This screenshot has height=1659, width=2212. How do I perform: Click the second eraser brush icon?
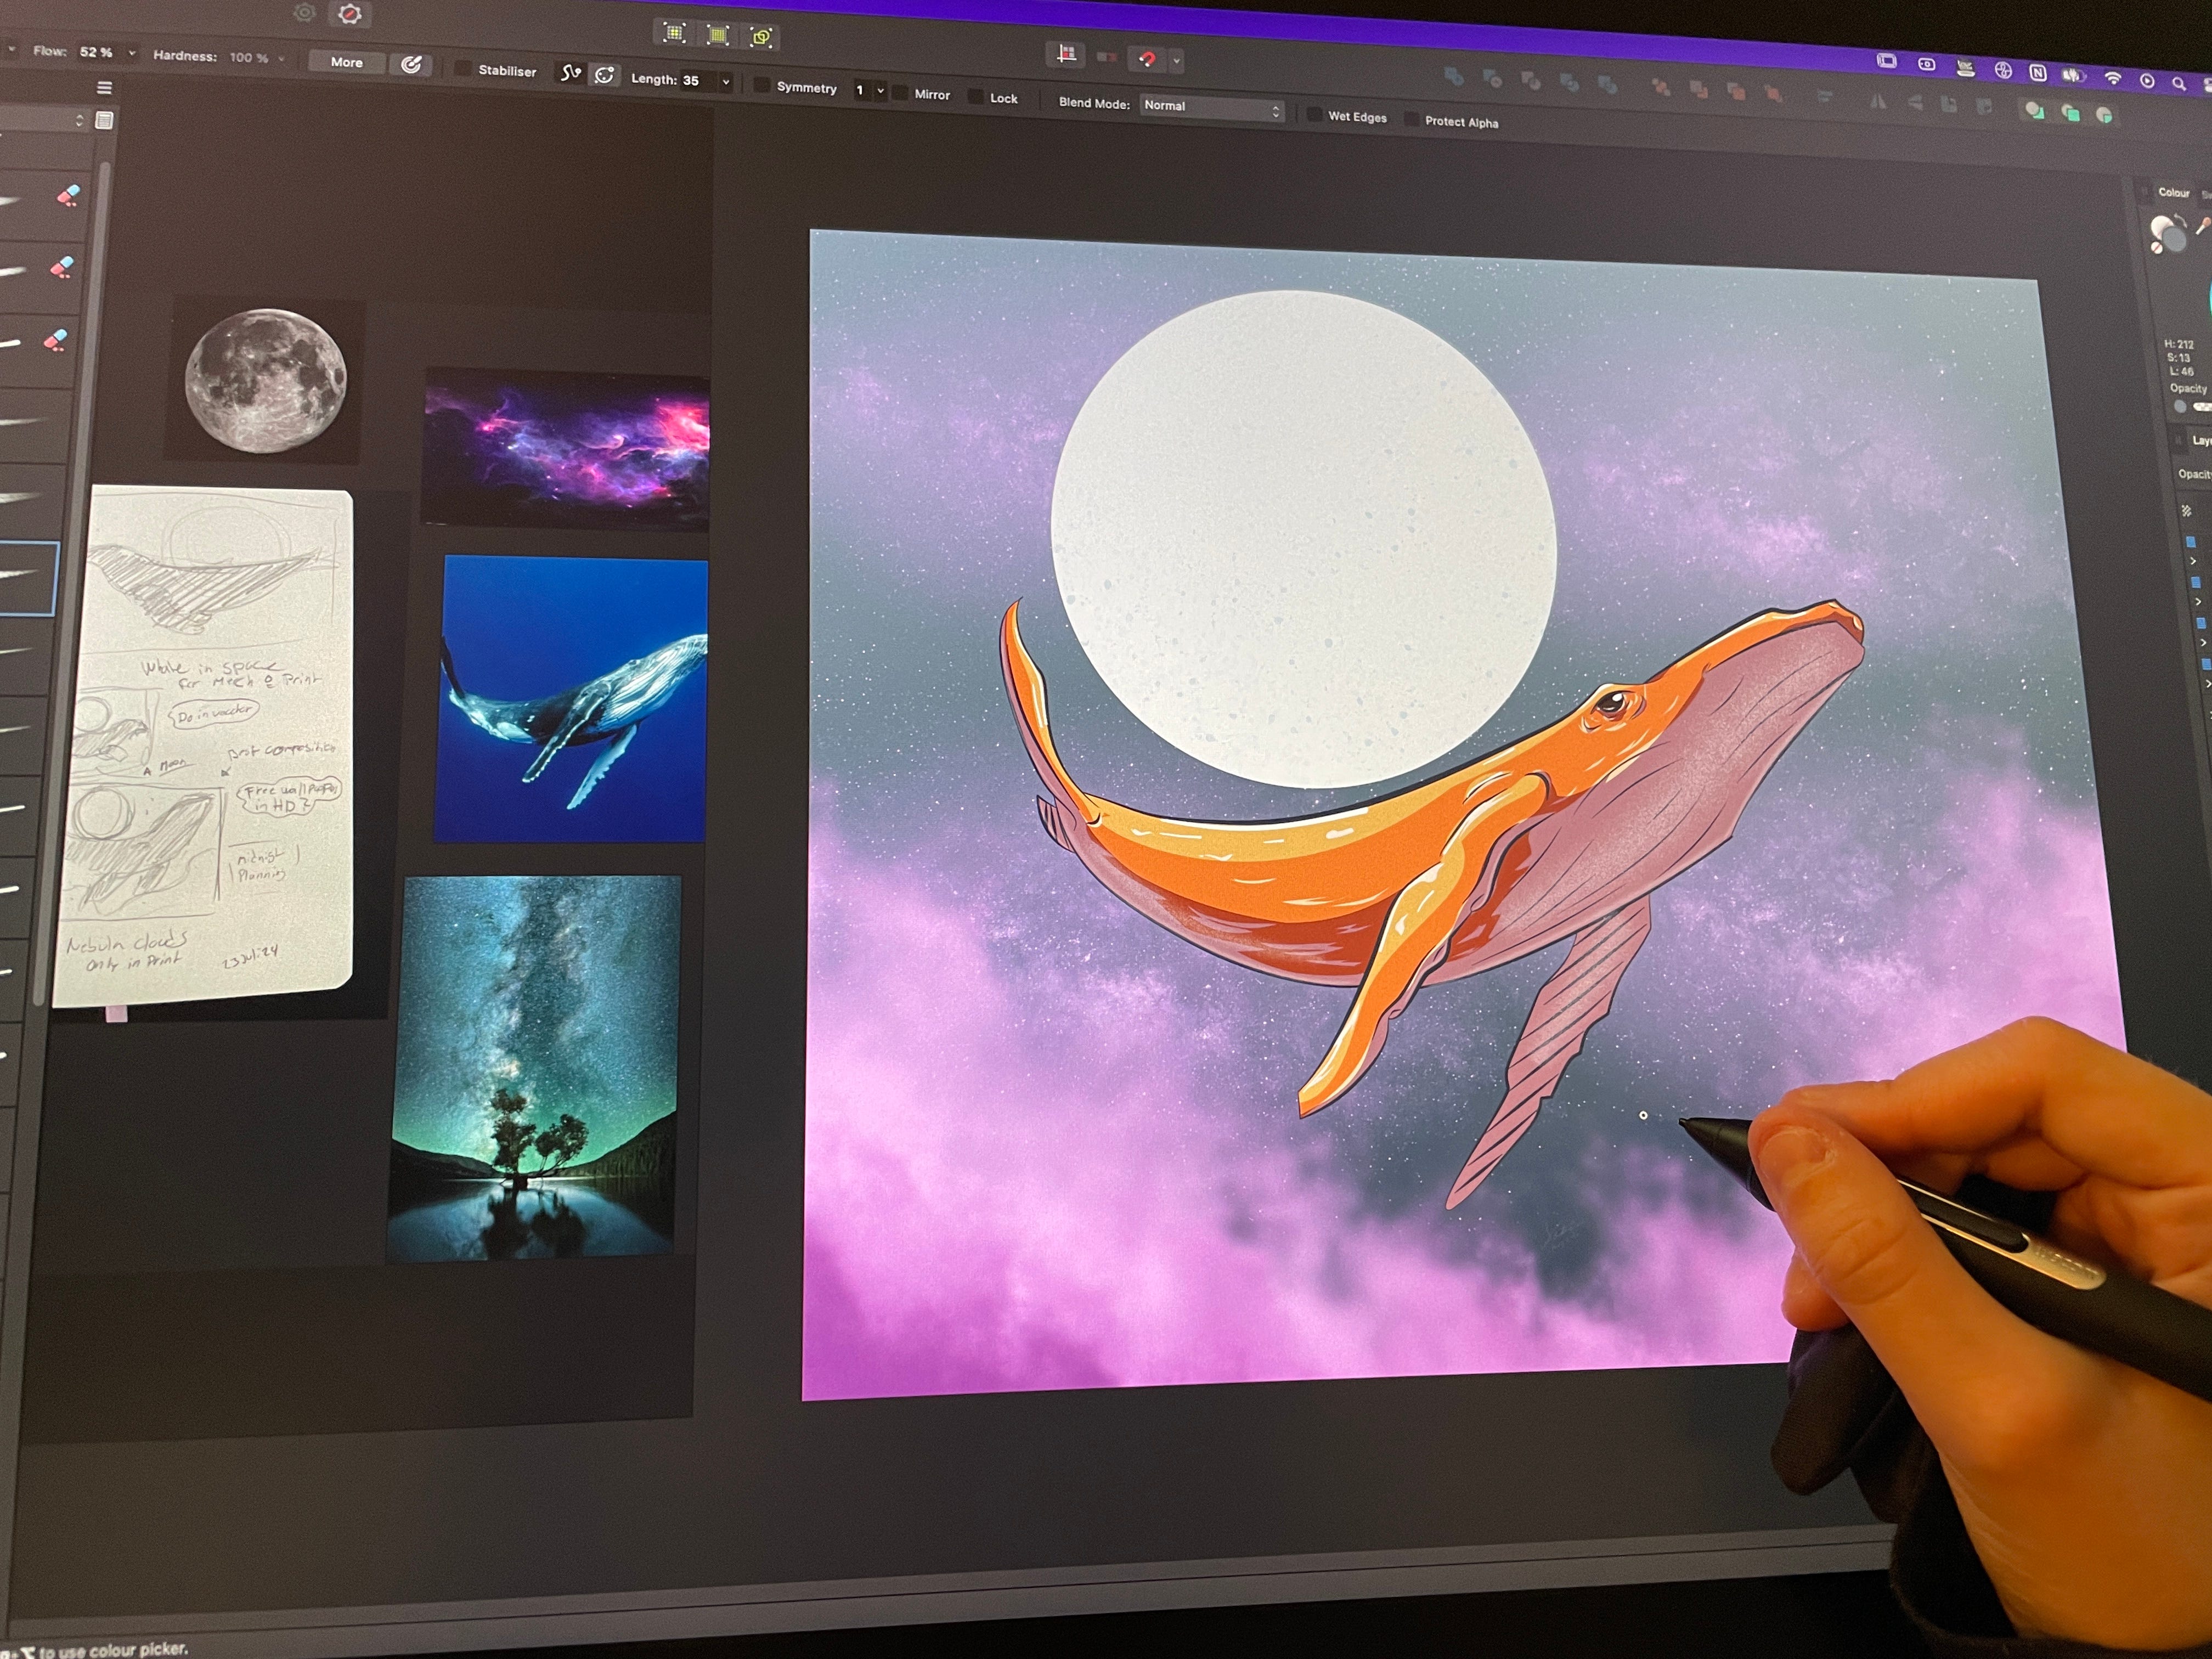(62, 267)
